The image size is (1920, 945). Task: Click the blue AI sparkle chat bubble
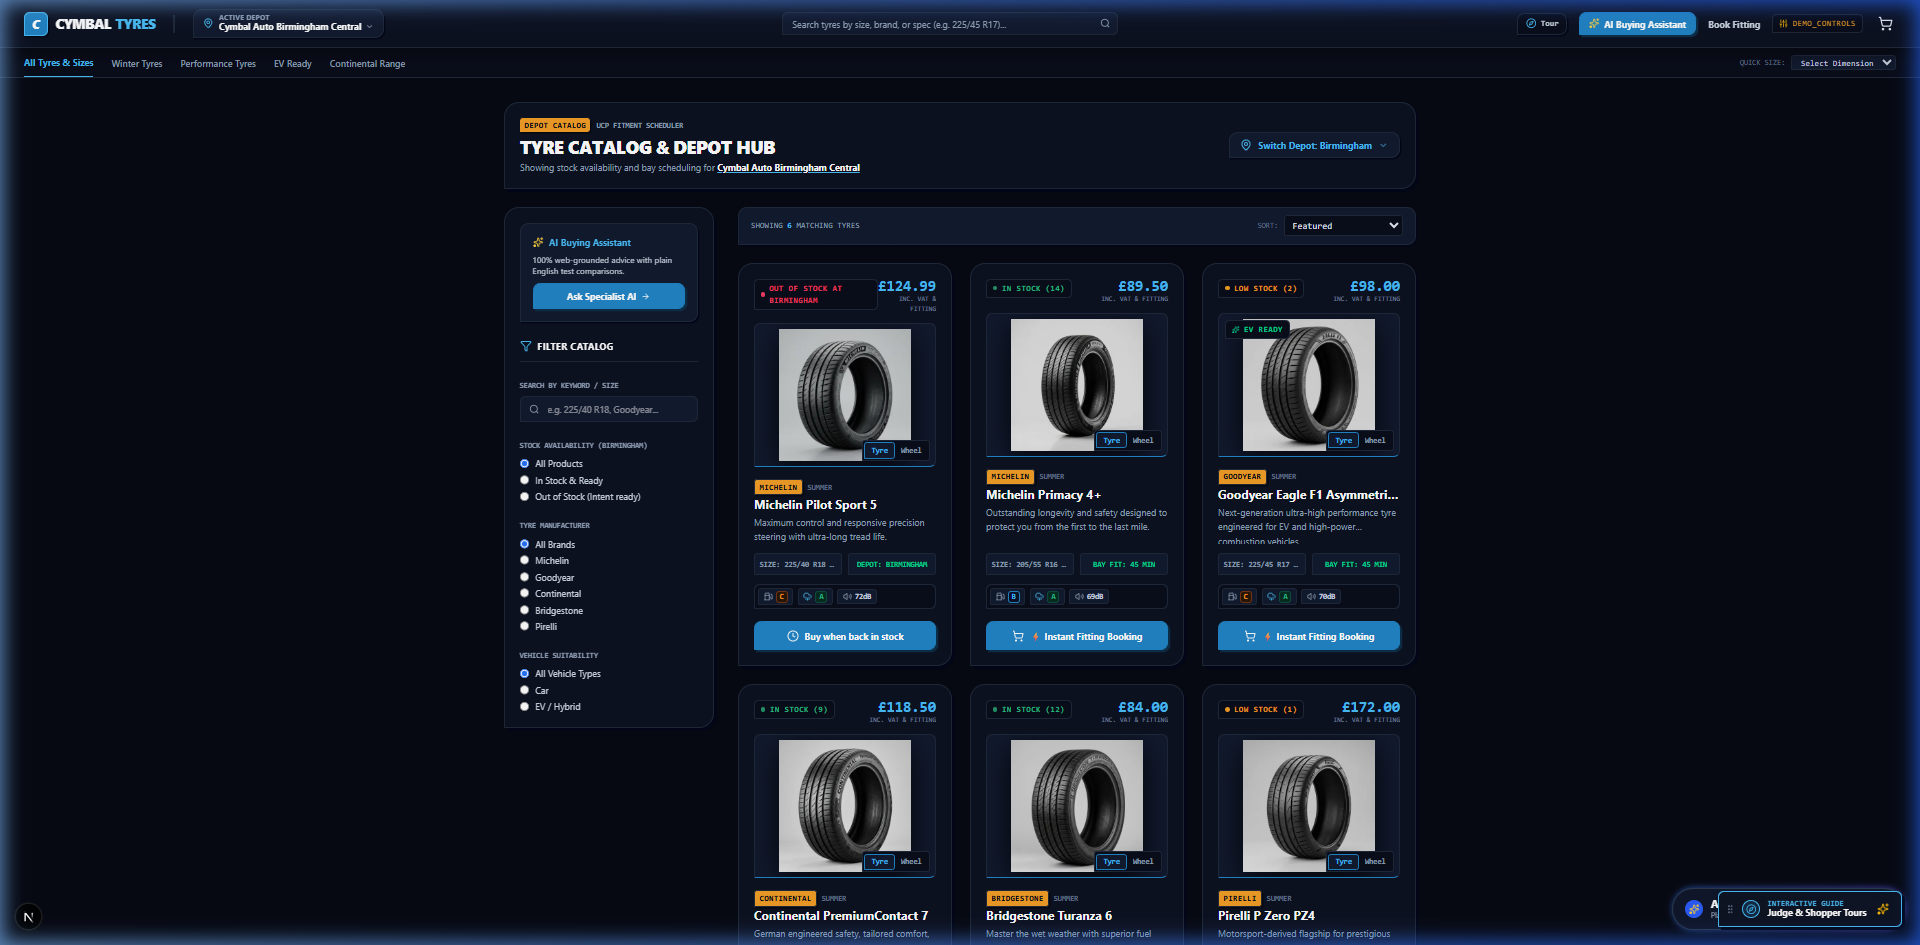tap(1693, 909)
